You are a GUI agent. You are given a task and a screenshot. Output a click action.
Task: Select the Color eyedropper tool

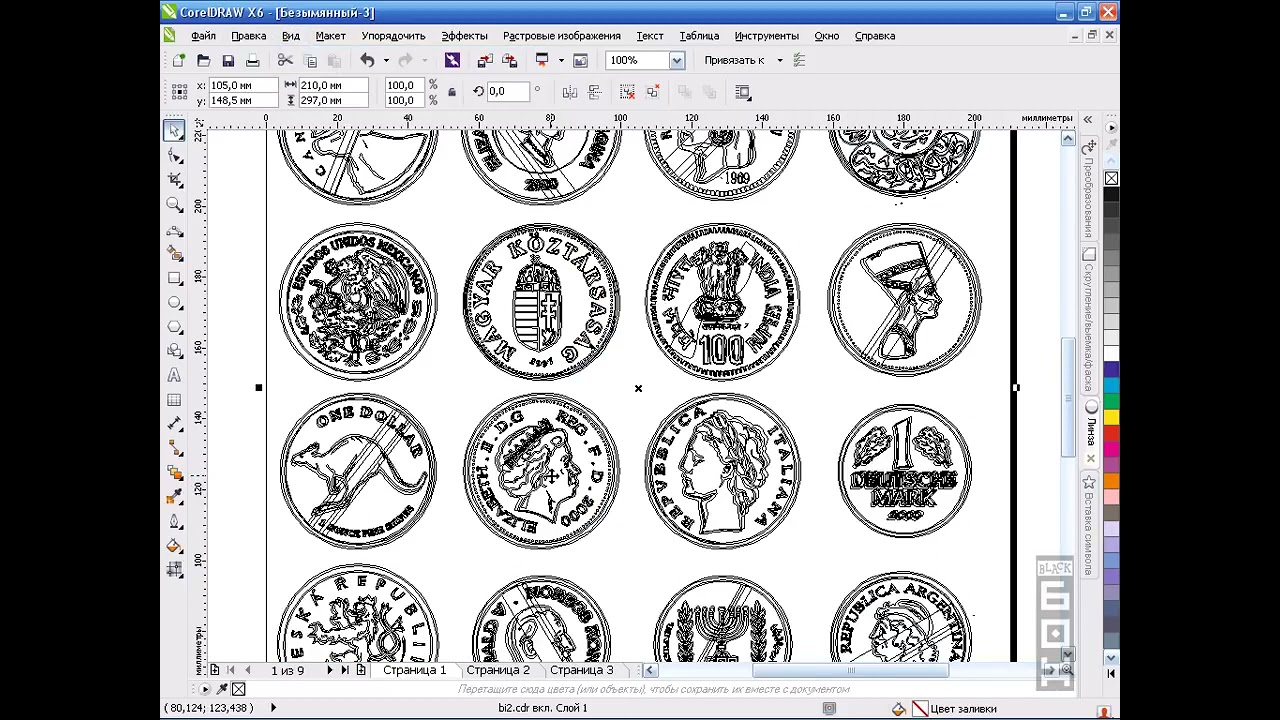(x=175, y=497)
